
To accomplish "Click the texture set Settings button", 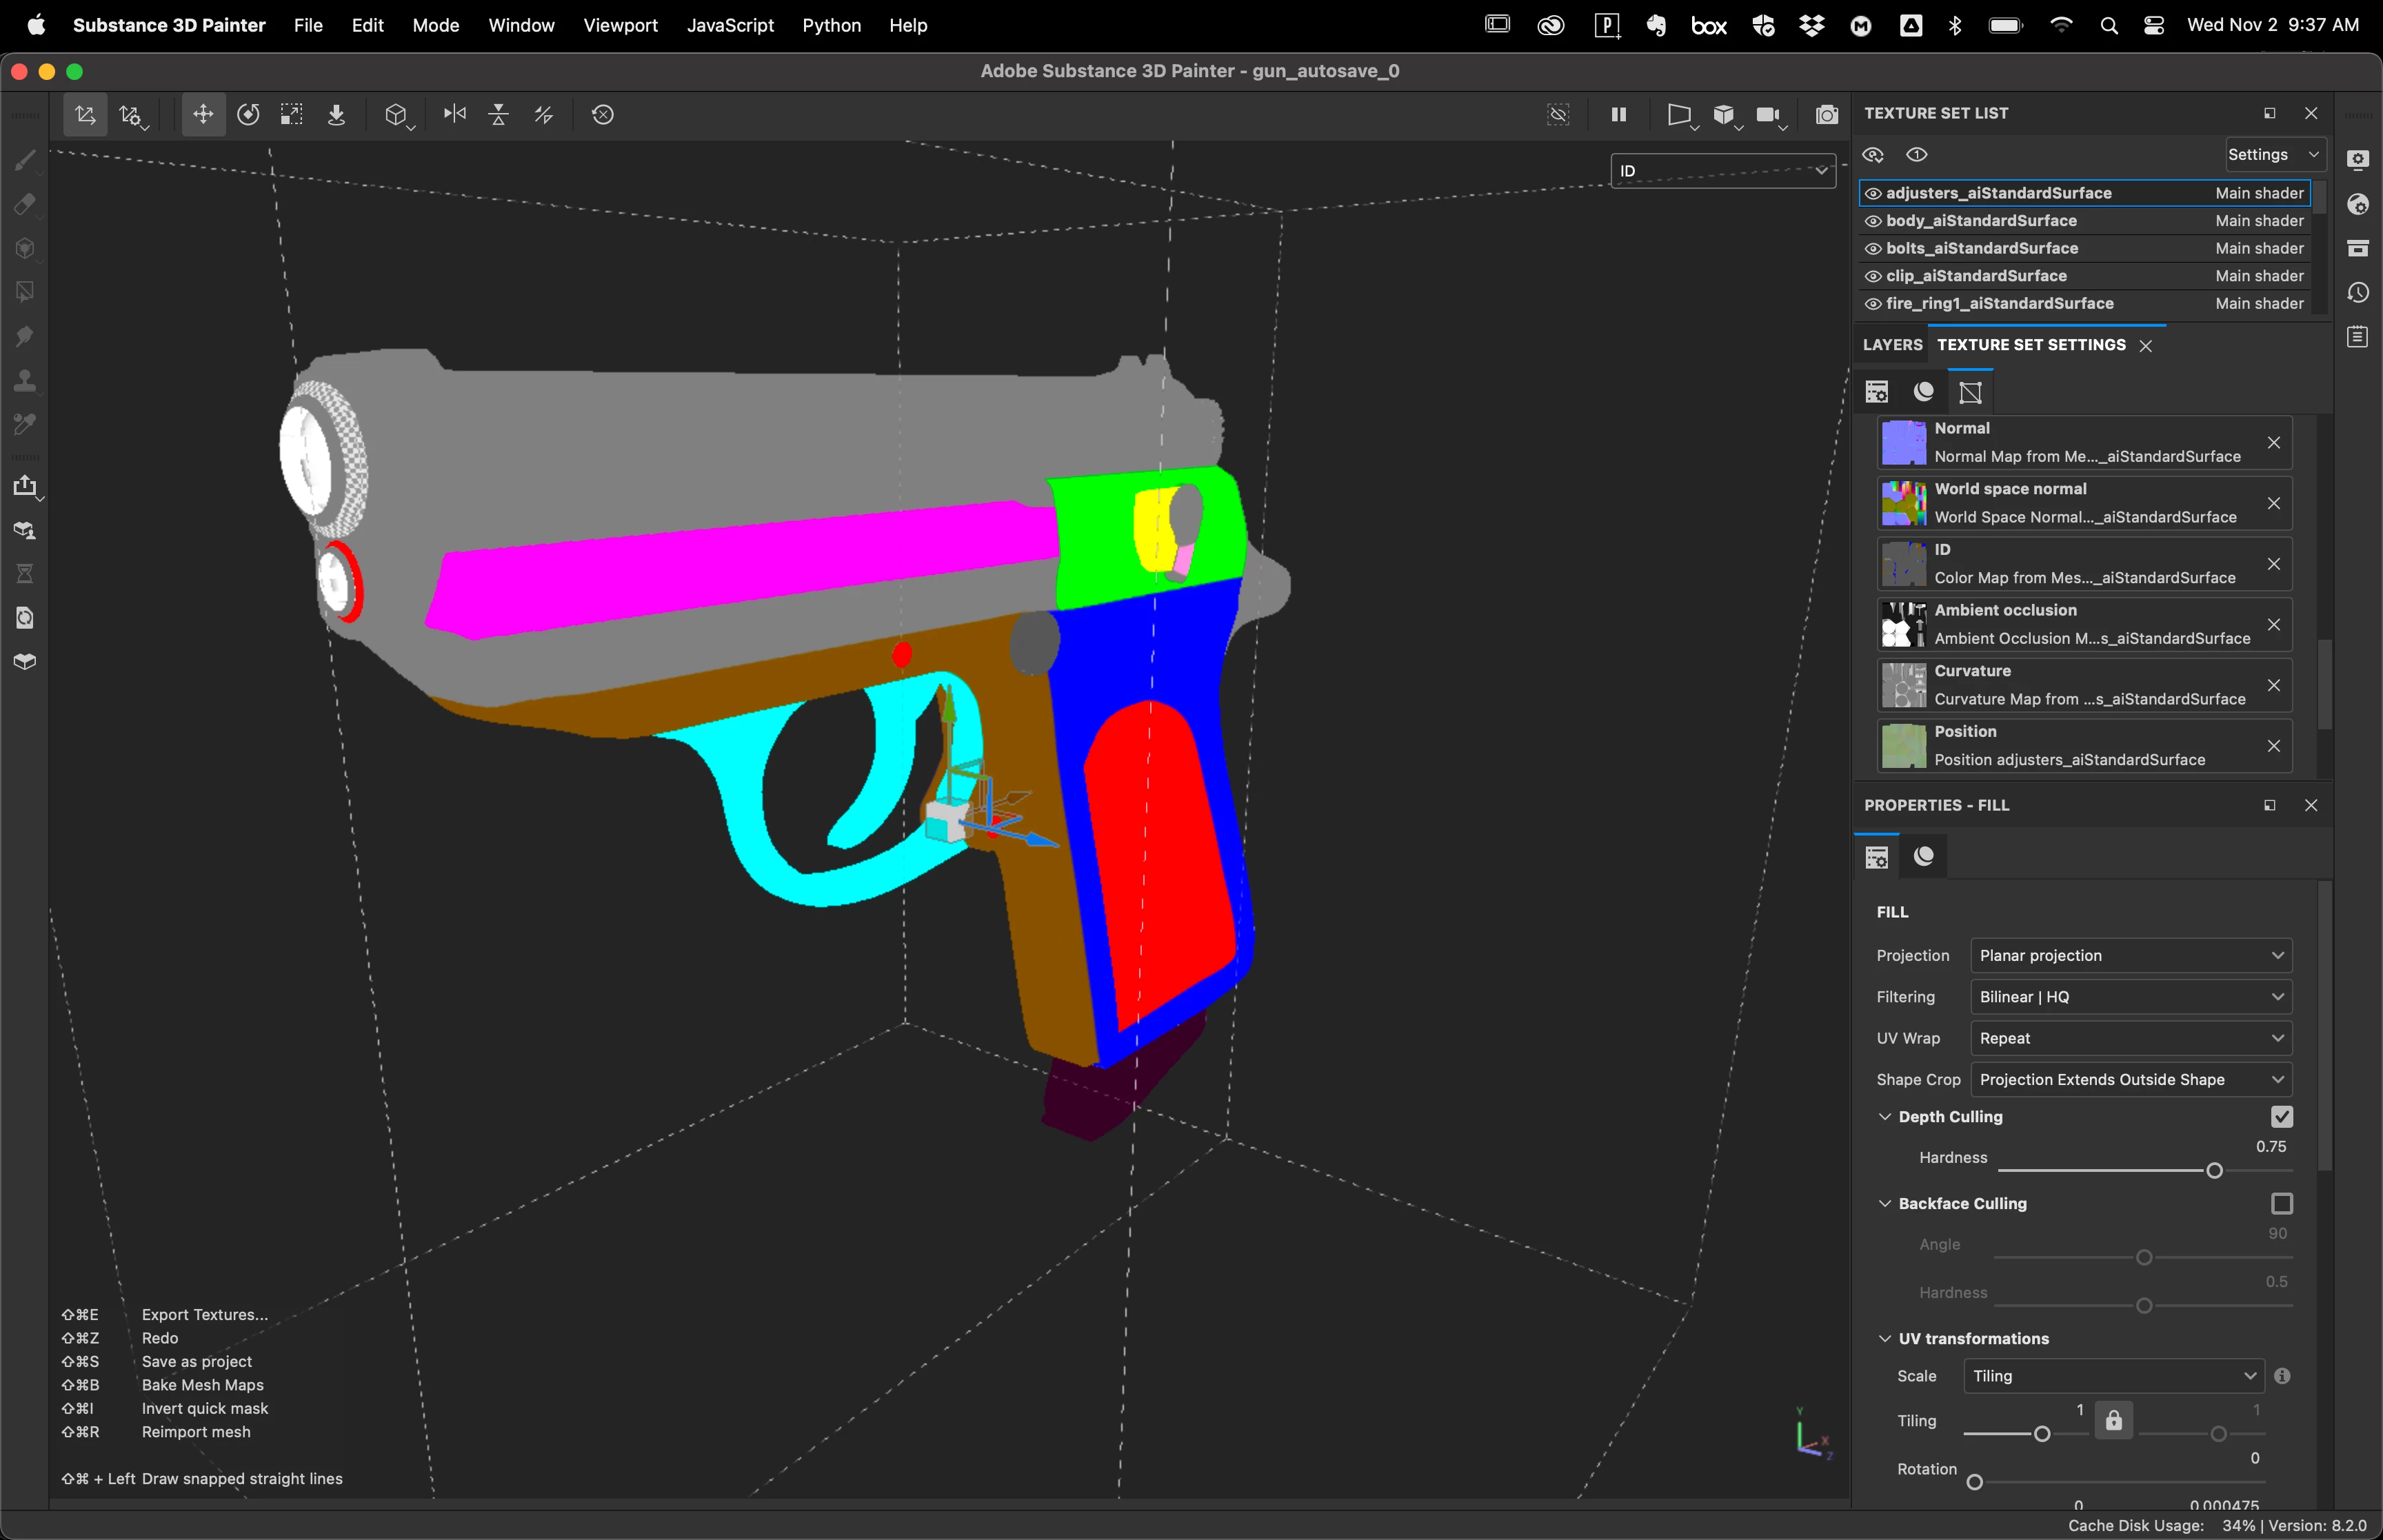I will [x=2271, y=155].
